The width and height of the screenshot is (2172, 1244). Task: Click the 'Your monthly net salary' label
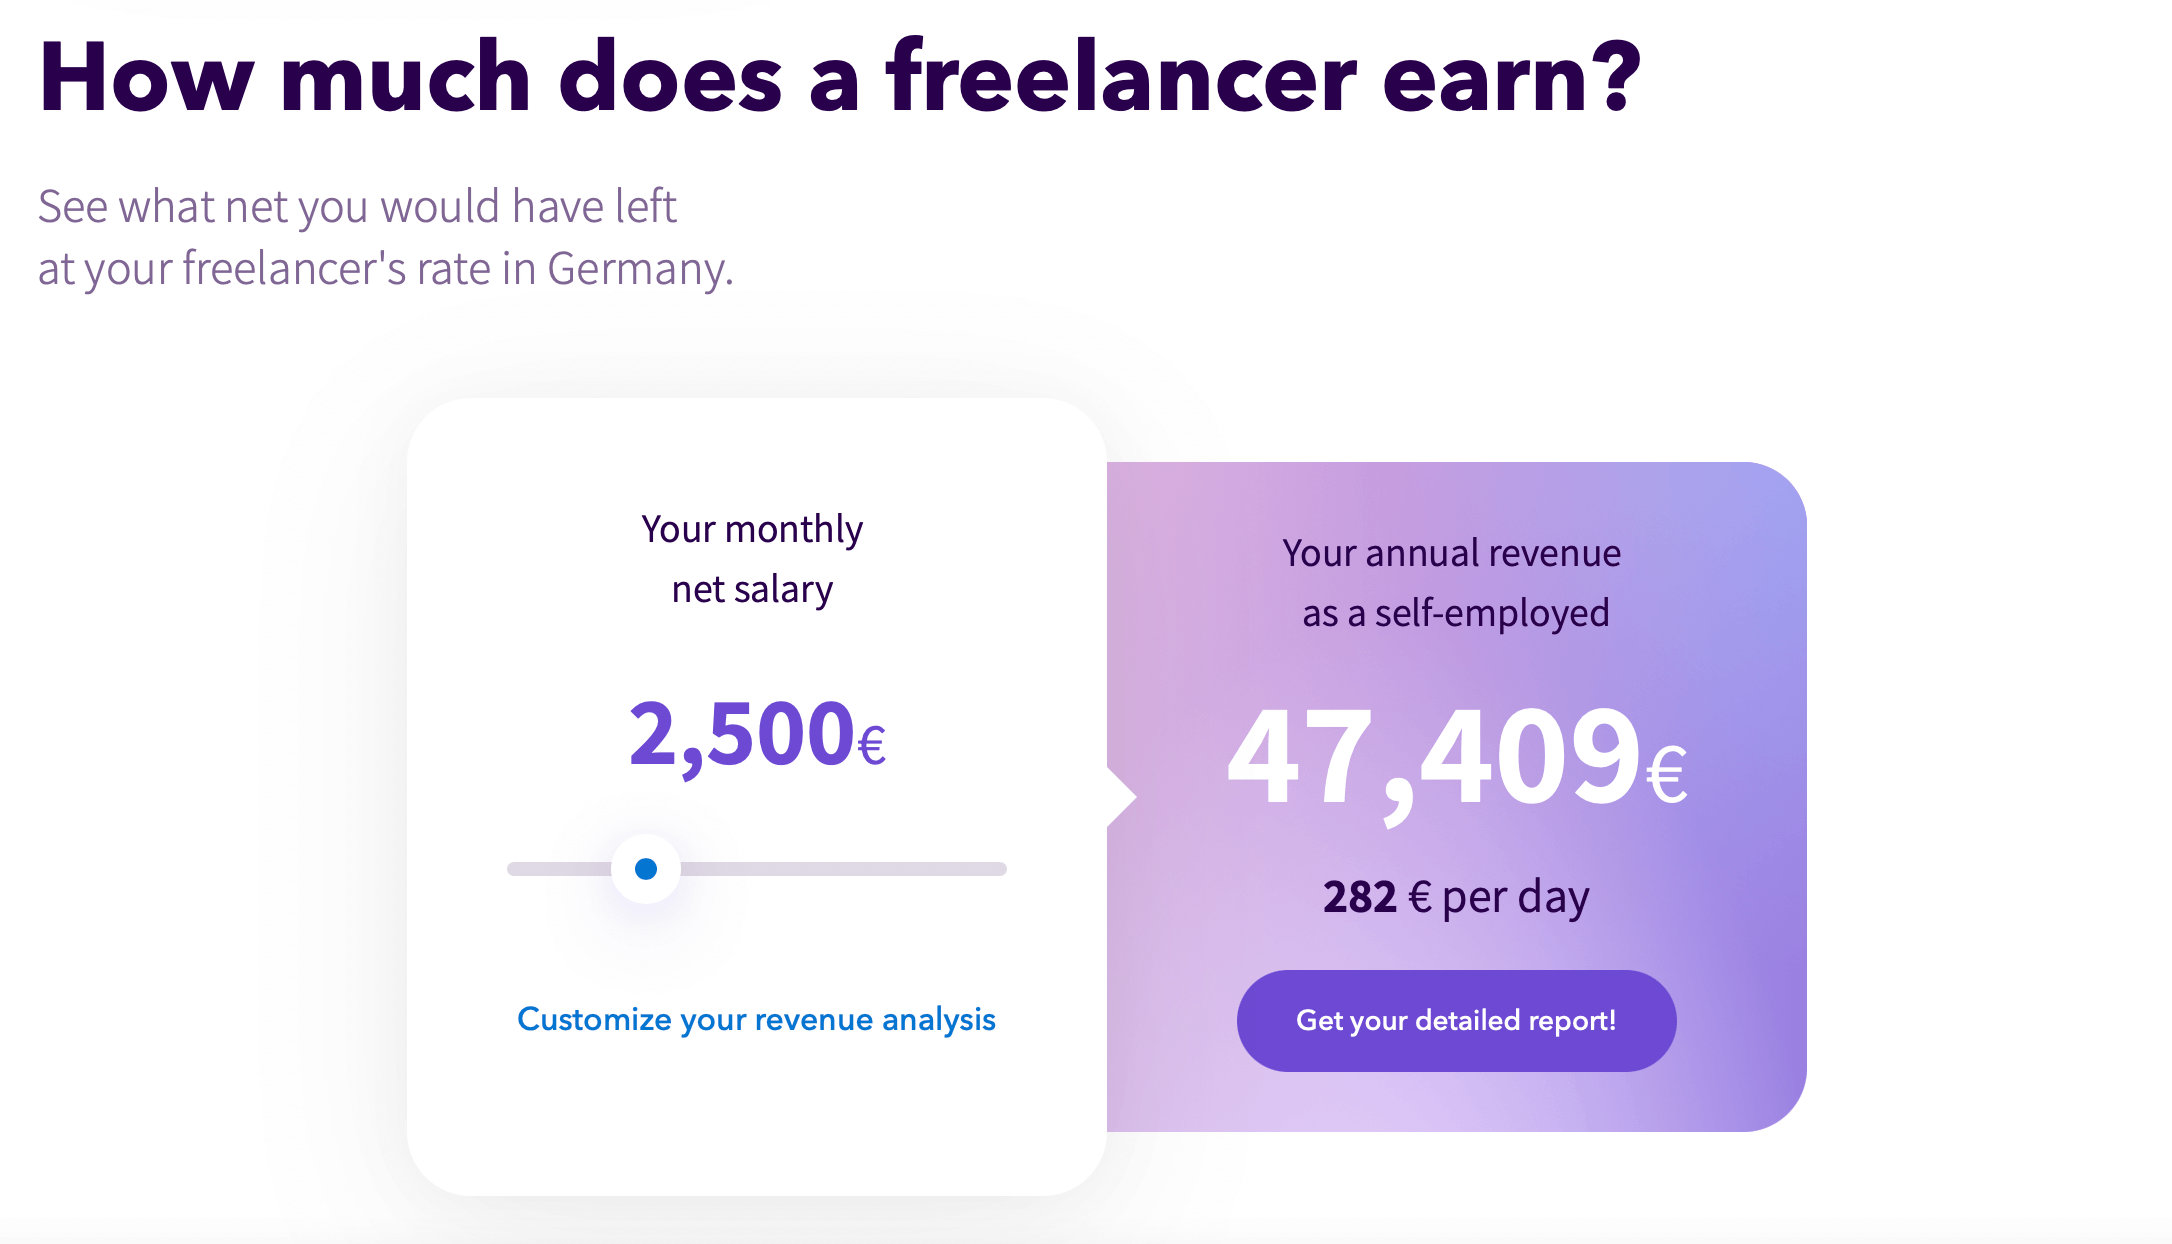pyautogui.click(x=752, y=559)
